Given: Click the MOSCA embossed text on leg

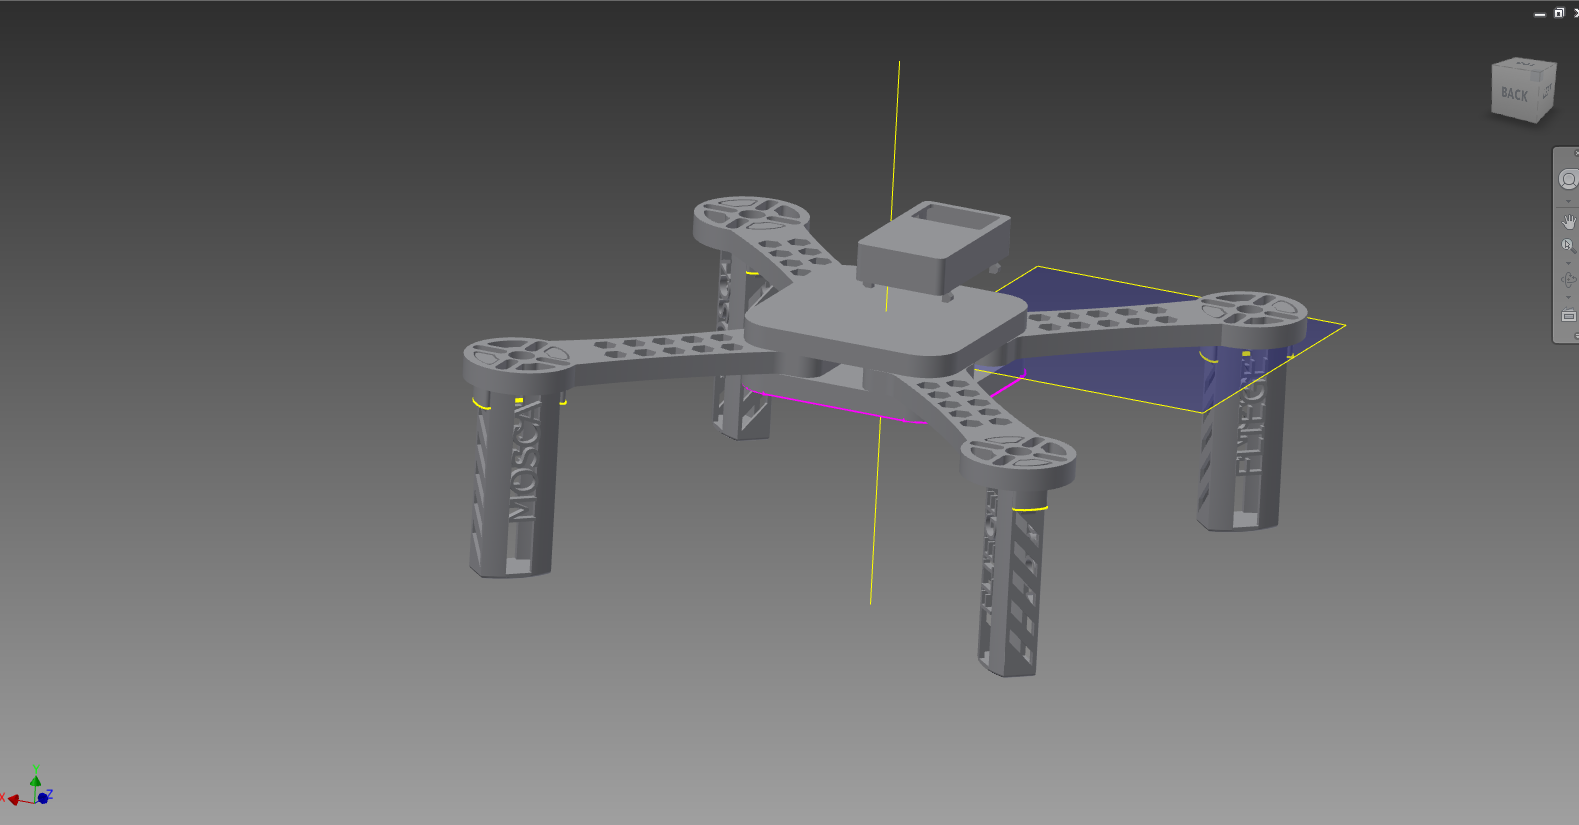Looking at the screenshot, I should [x=525, y=460].
